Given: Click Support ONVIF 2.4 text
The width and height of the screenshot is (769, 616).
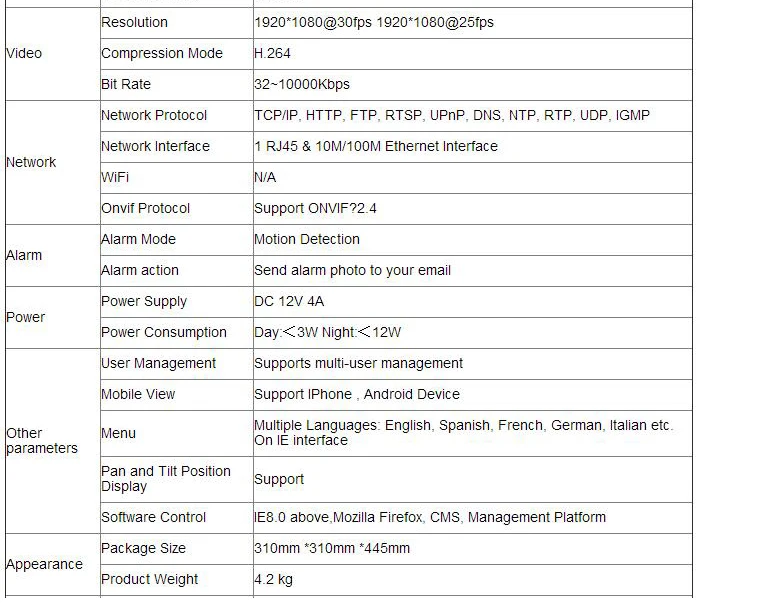Looking at the screenshot, I should coord(315,208).
